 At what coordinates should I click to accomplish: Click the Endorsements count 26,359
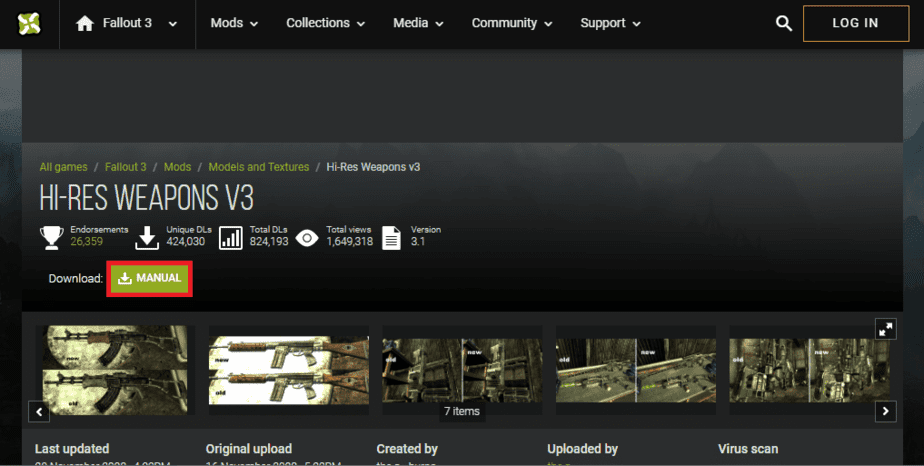pos(87,242)
